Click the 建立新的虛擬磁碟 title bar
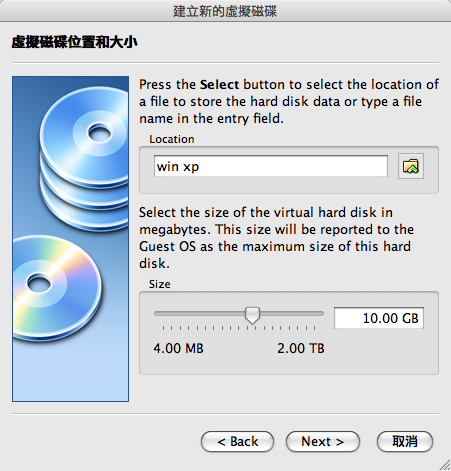 (x=225, y=11)
